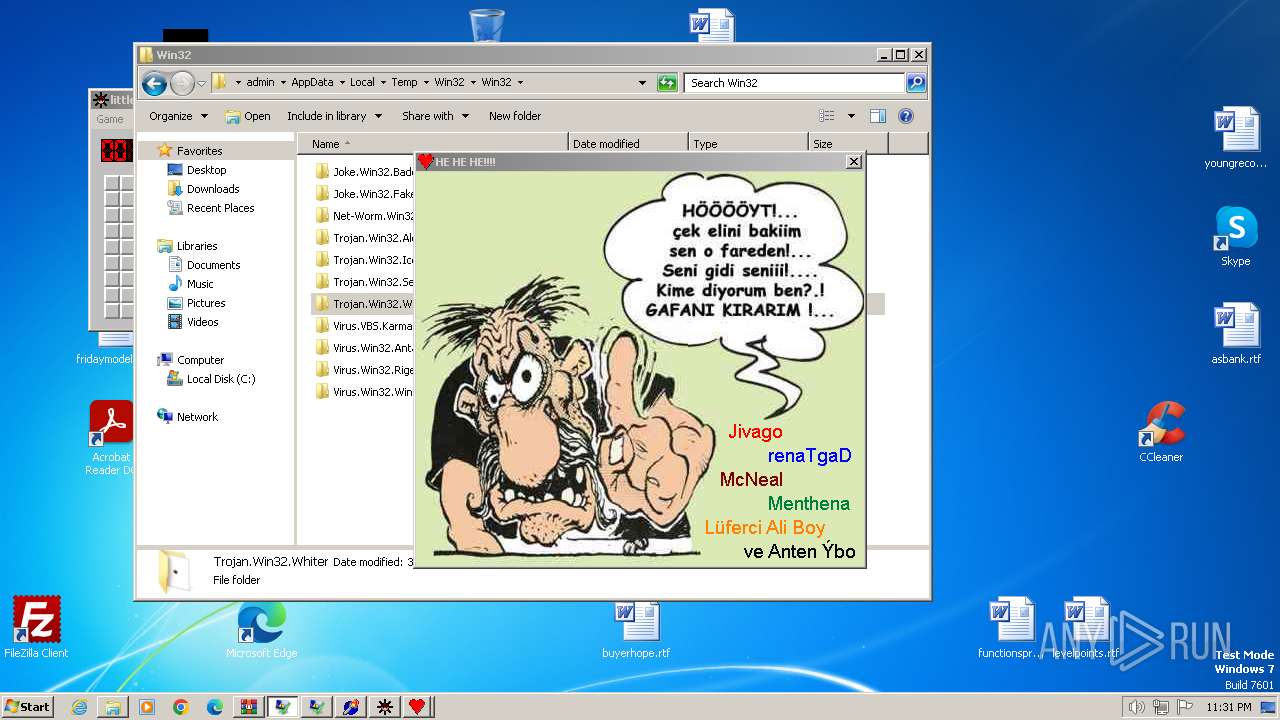This screenshot has height=720, width=1280.
Task: Launch CCleaner desktop shortcut
Action: pos(1161,432)
